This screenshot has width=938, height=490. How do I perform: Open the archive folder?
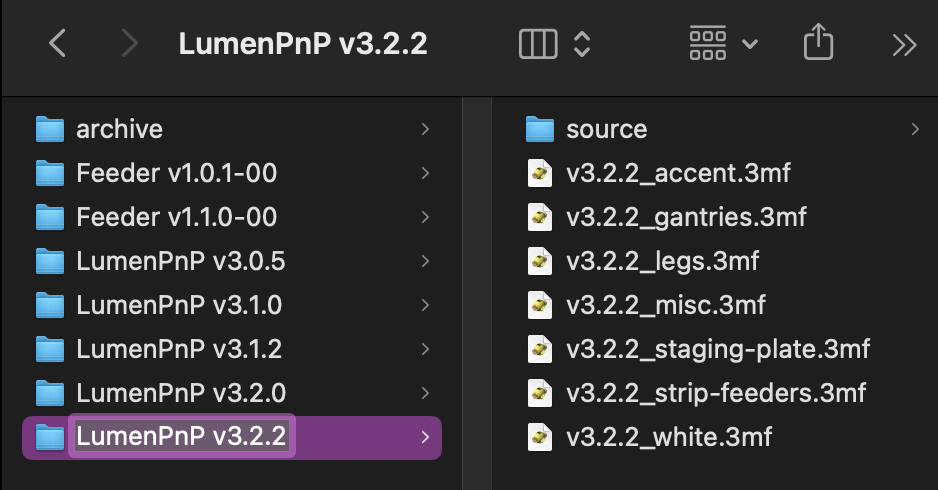[x=119, y=129]
